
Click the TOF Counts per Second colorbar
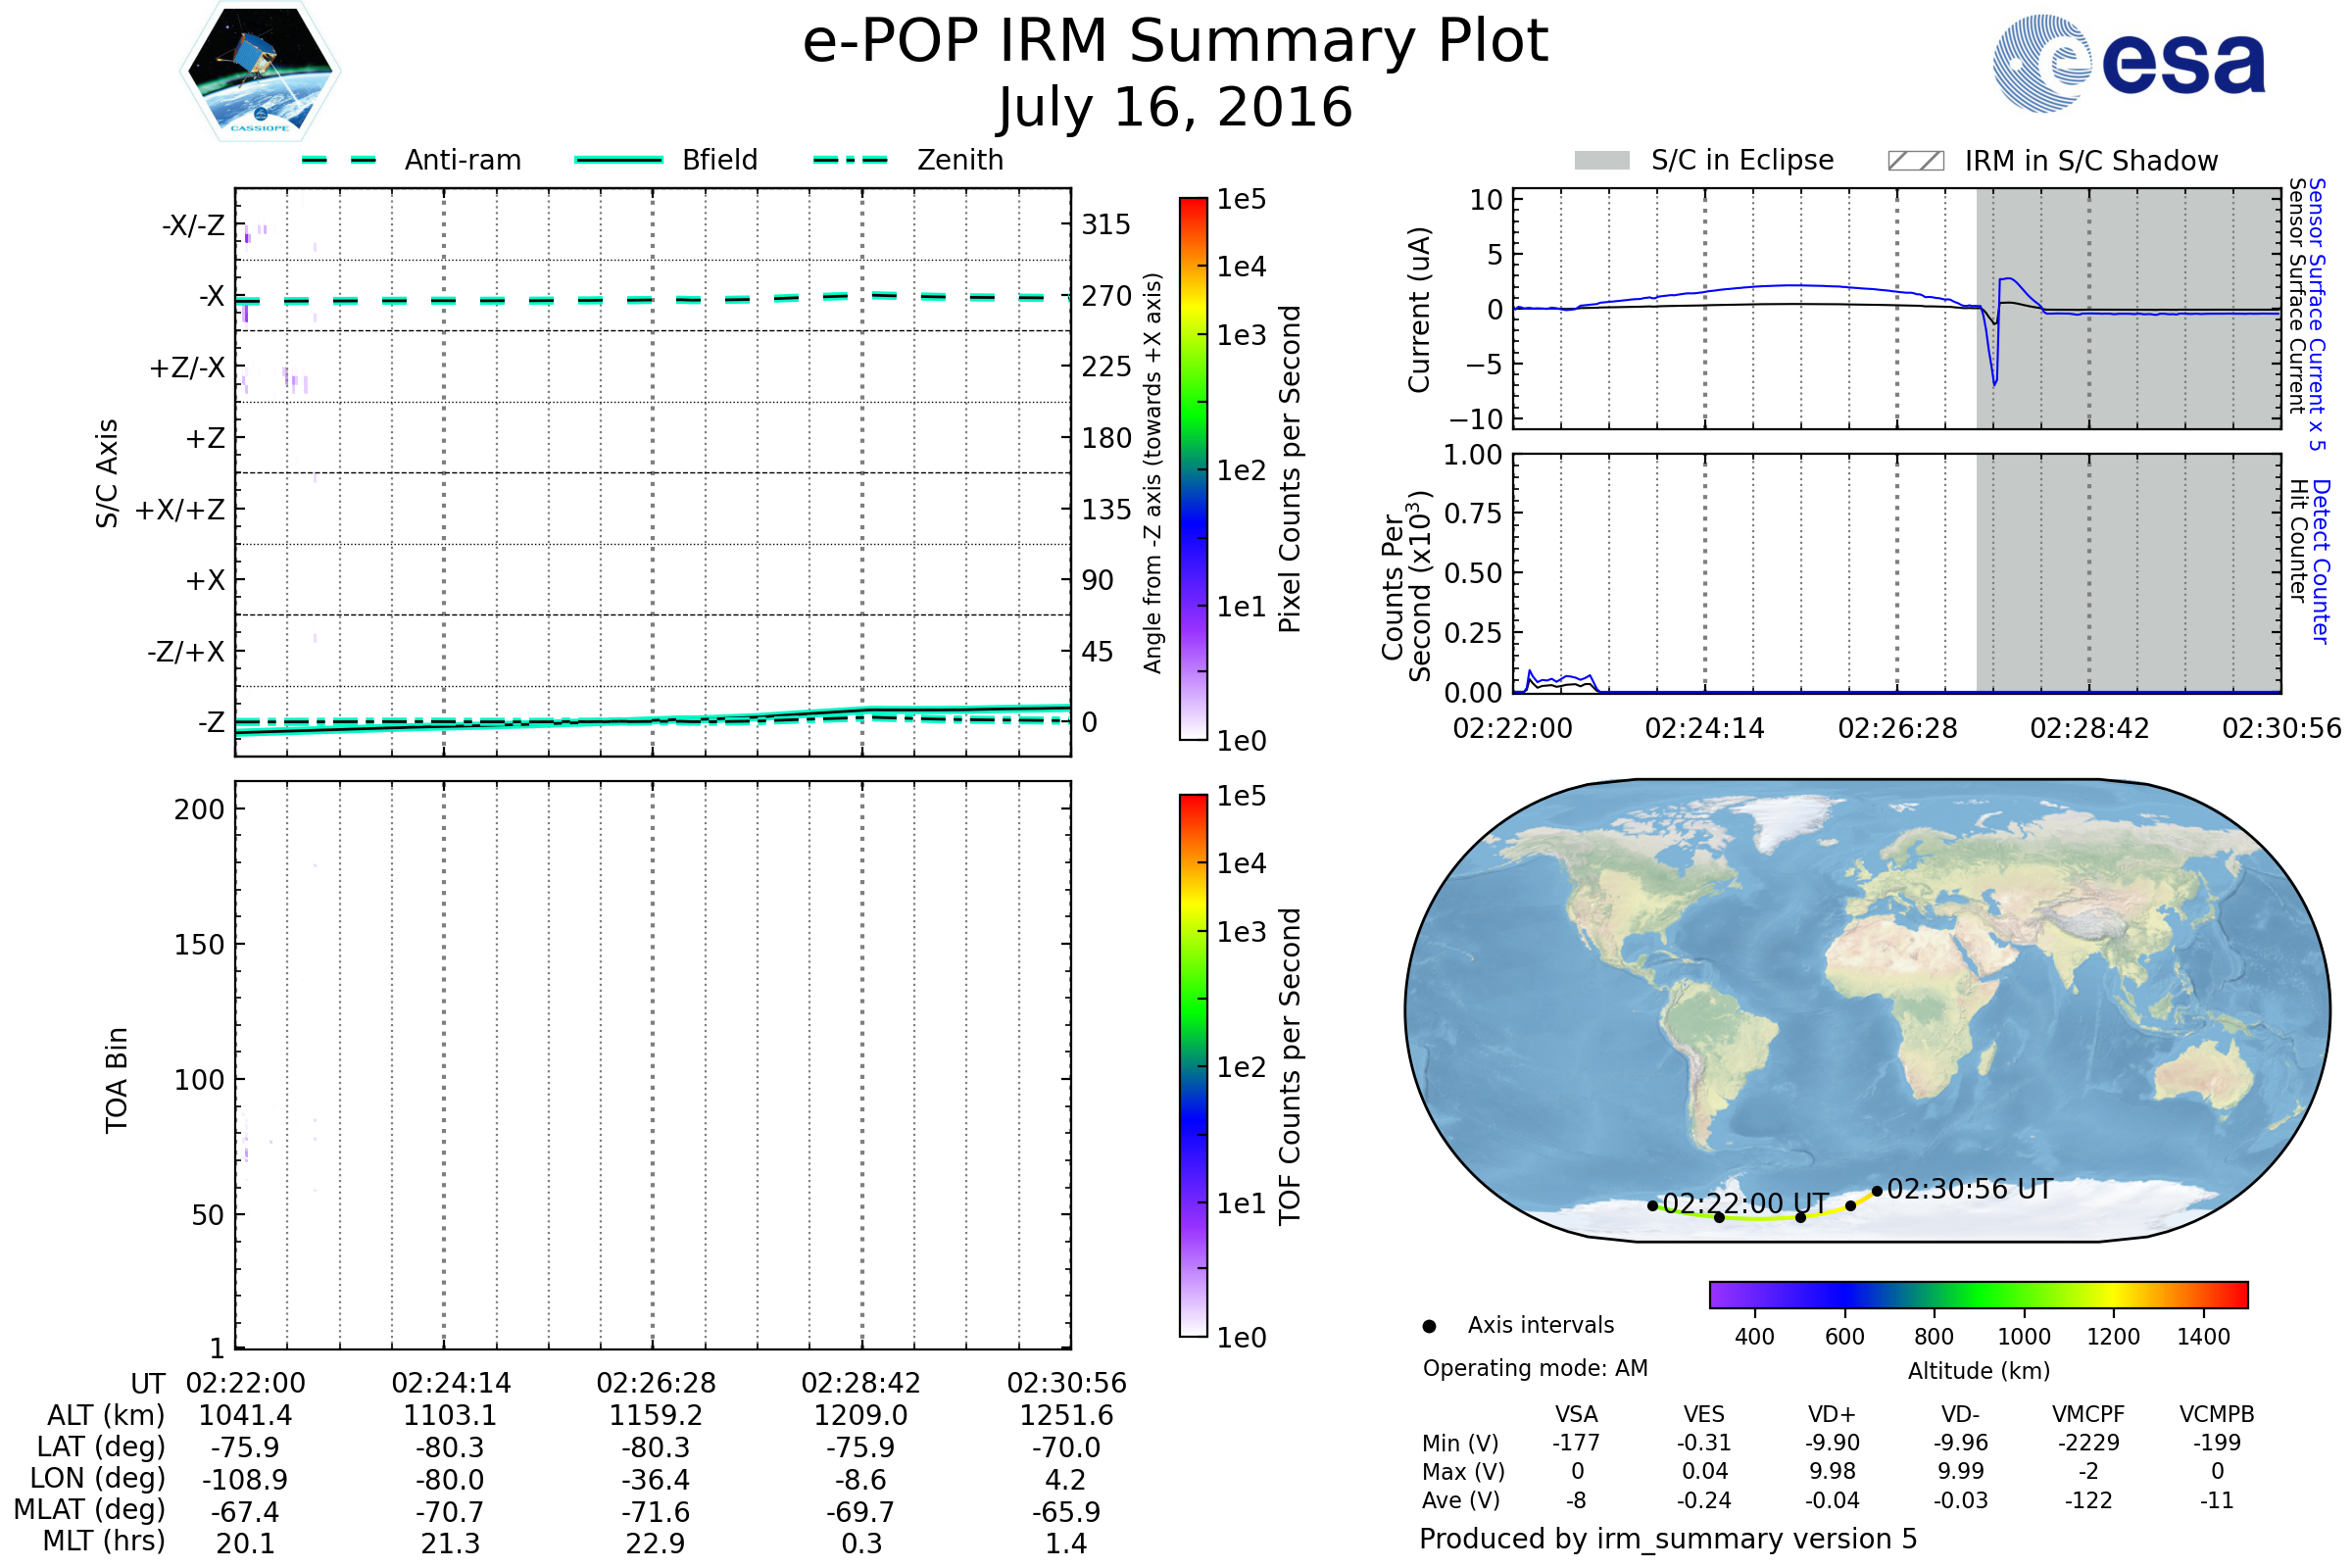point(1193,1066)
